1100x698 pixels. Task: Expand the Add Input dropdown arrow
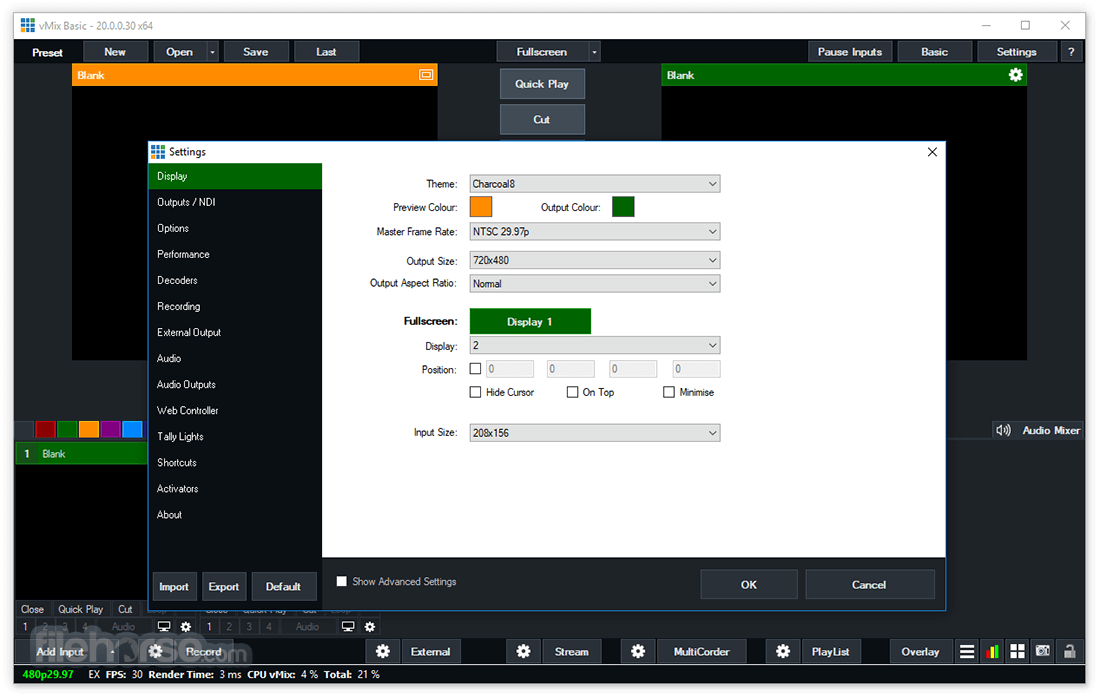point(112,652)
